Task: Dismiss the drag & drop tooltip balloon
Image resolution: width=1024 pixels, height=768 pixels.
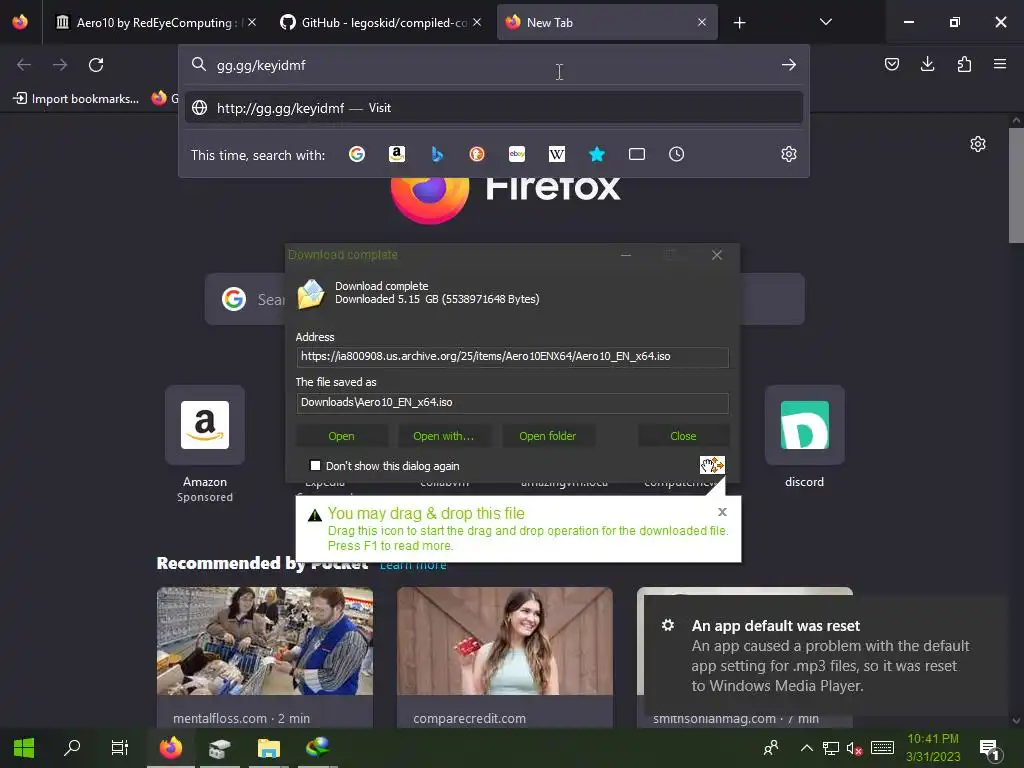Action: pos(722,512)
